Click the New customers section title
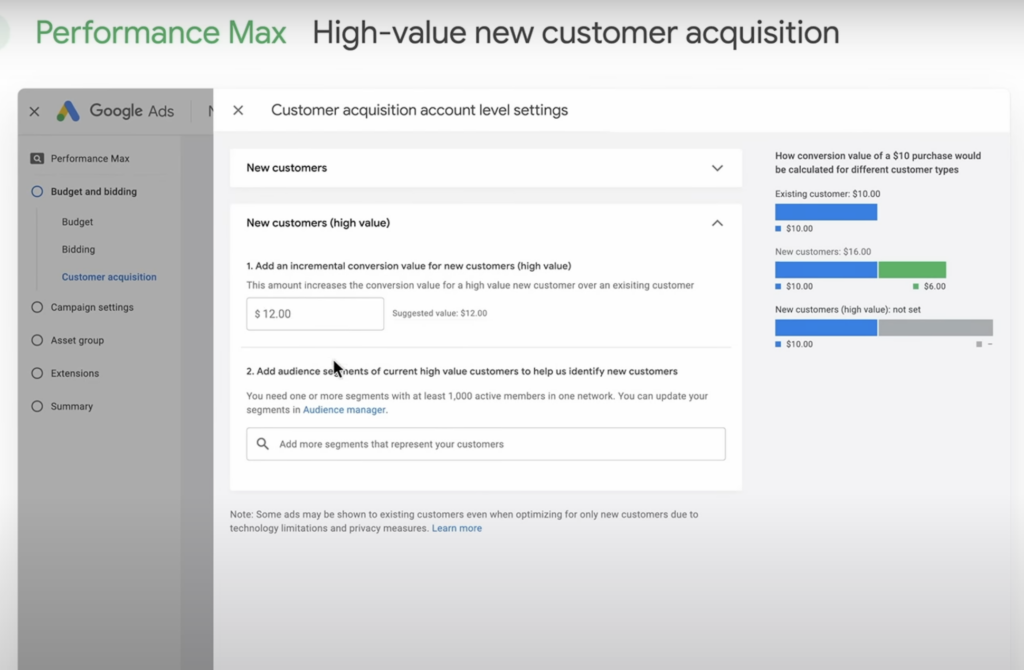Screen dimensions: 1024x670 (287, 168)
